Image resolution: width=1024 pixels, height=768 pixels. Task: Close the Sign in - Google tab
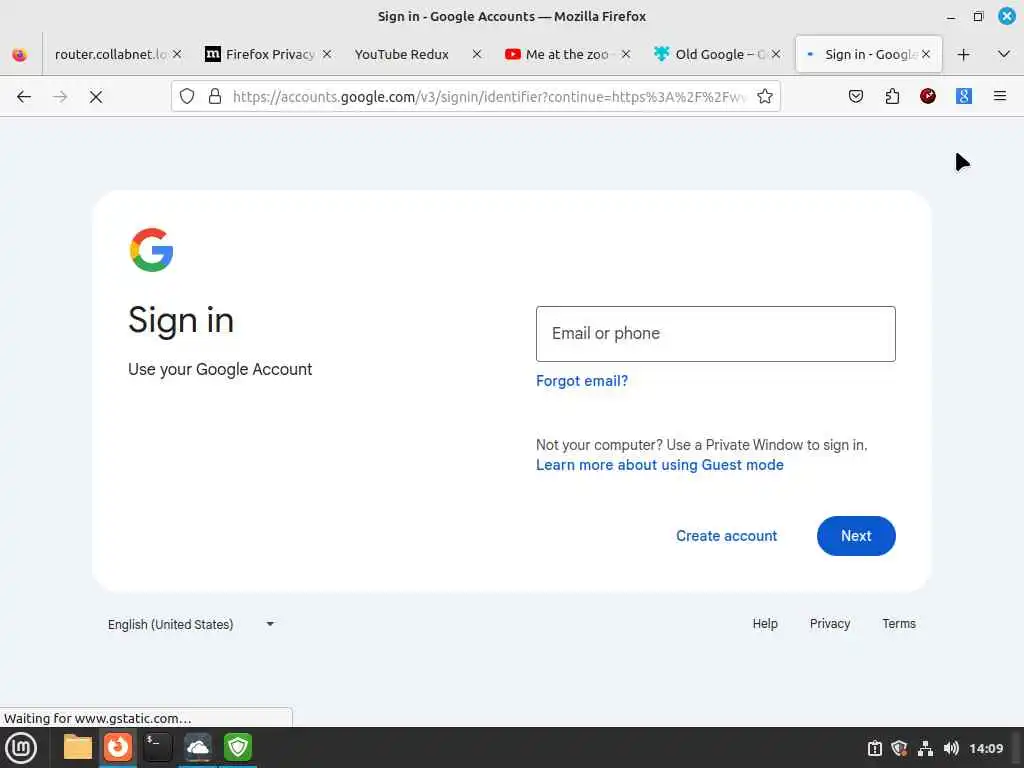[x=926, y=54]
